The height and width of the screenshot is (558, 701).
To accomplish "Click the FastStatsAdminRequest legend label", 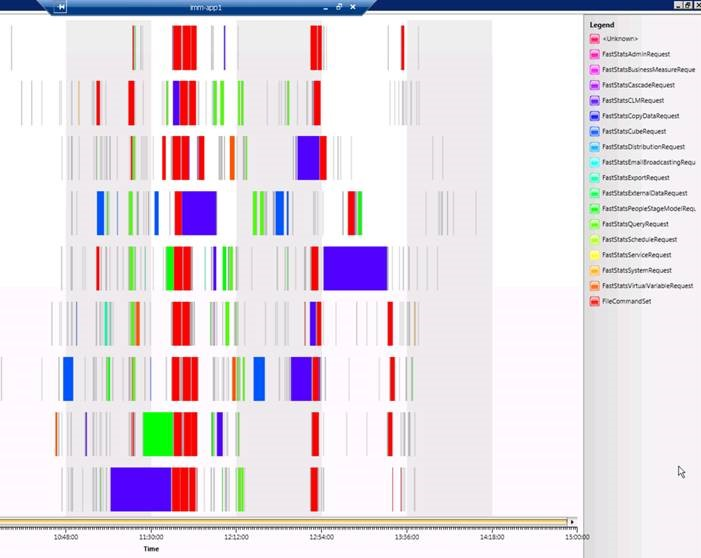I will (x=636, y=54).
